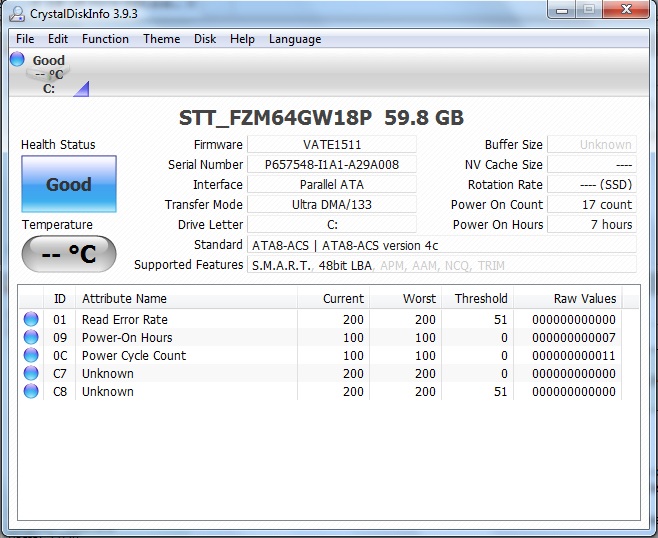The image size is (658, 538).
Task: Minimize the CrystalDiskInfo window
Action: coord(561,10)
